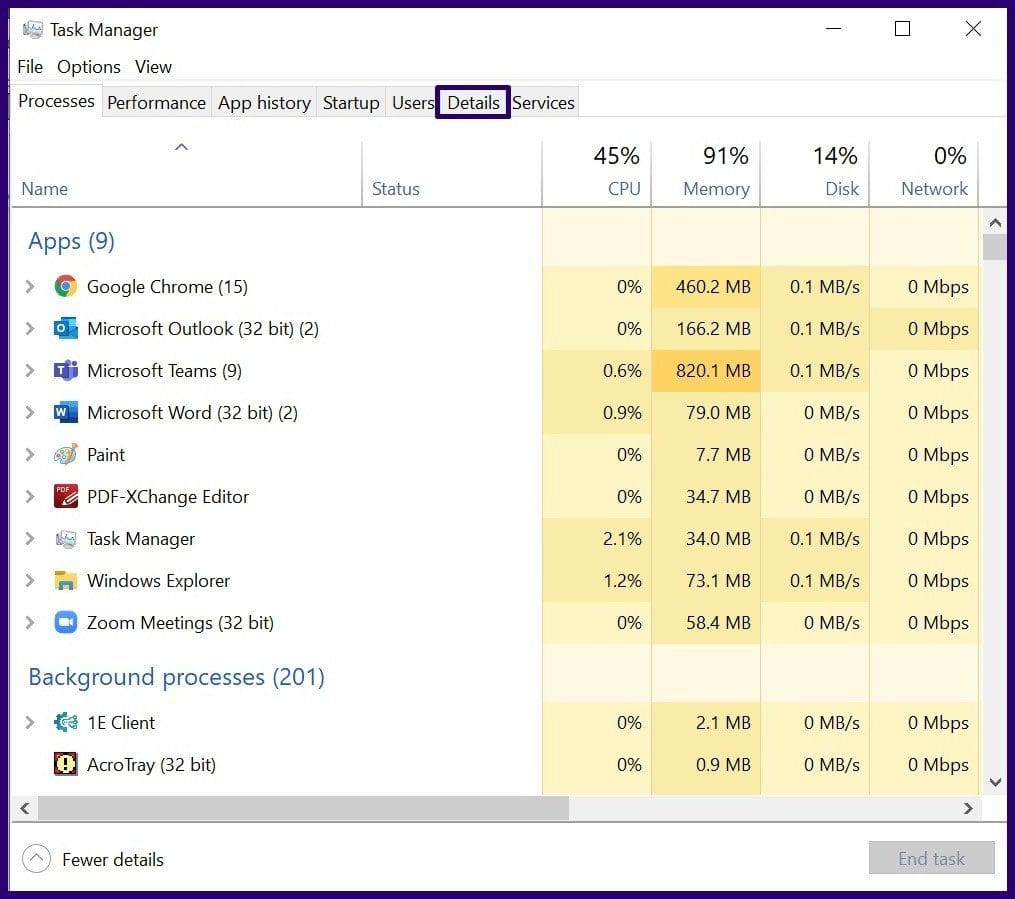Expand the Zoom Meetings entry
Image resolution: width=1015 pixels, height=899 pixels.
click(30, 623)
